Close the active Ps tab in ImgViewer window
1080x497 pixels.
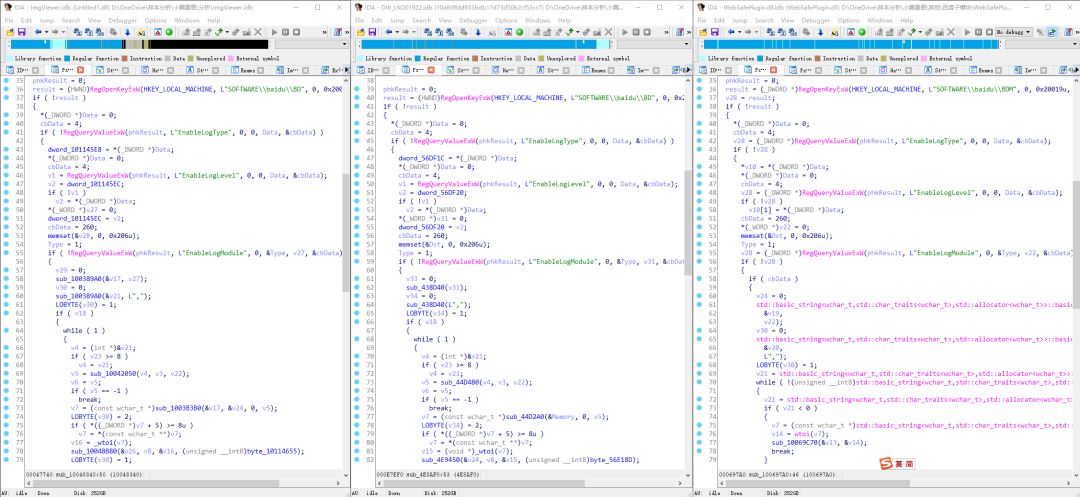81,70
